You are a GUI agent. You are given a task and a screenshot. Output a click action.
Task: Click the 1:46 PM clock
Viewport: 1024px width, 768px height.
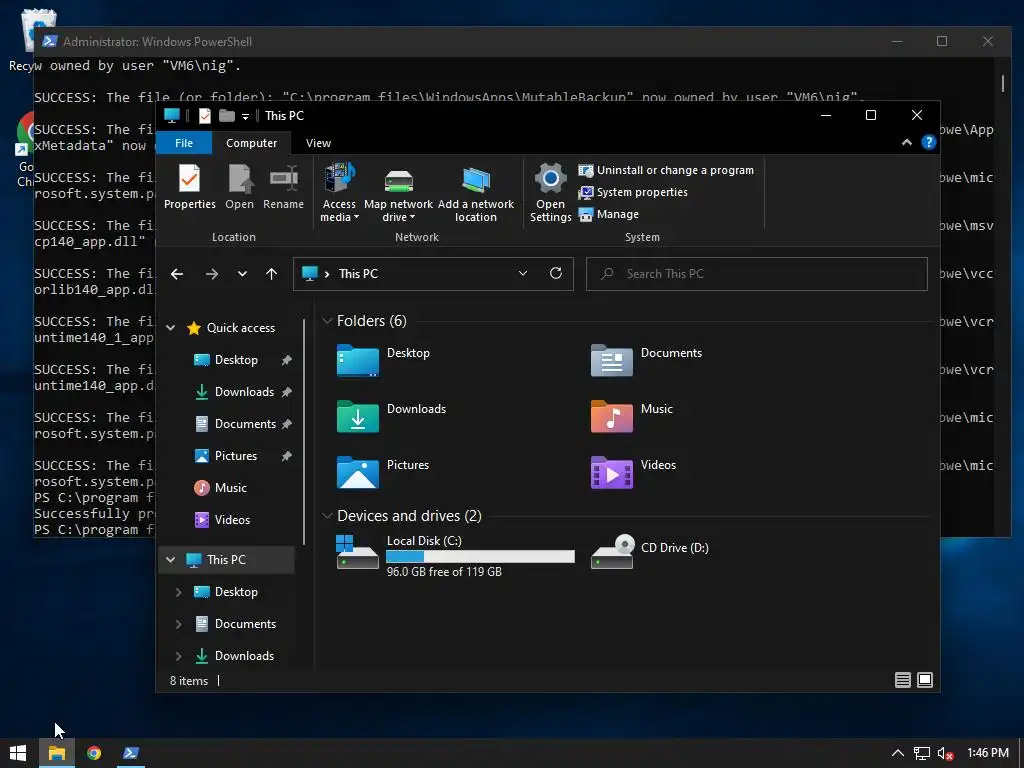pos(987,753)
